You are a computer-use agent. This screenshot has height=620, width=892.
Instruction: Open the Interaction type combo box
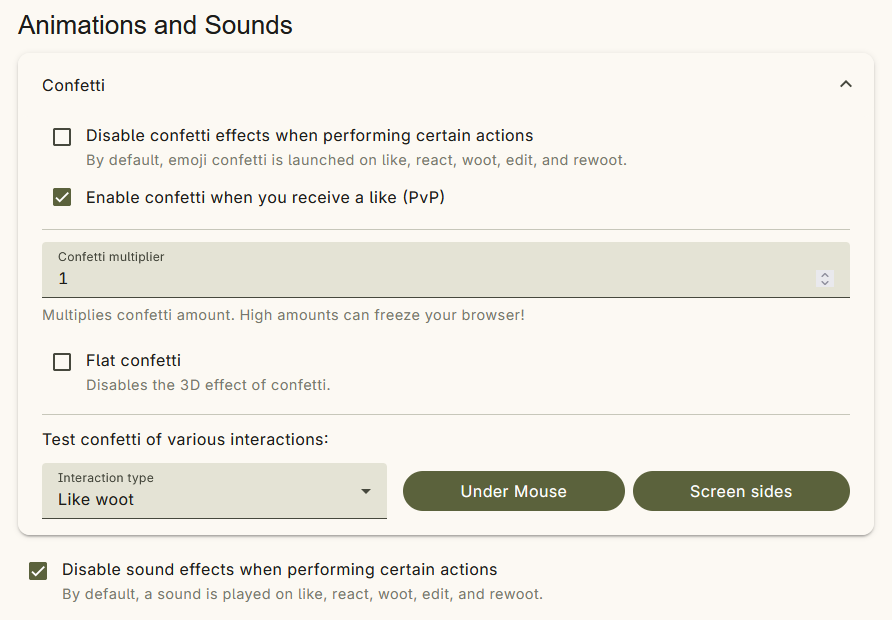pos(213,491)
